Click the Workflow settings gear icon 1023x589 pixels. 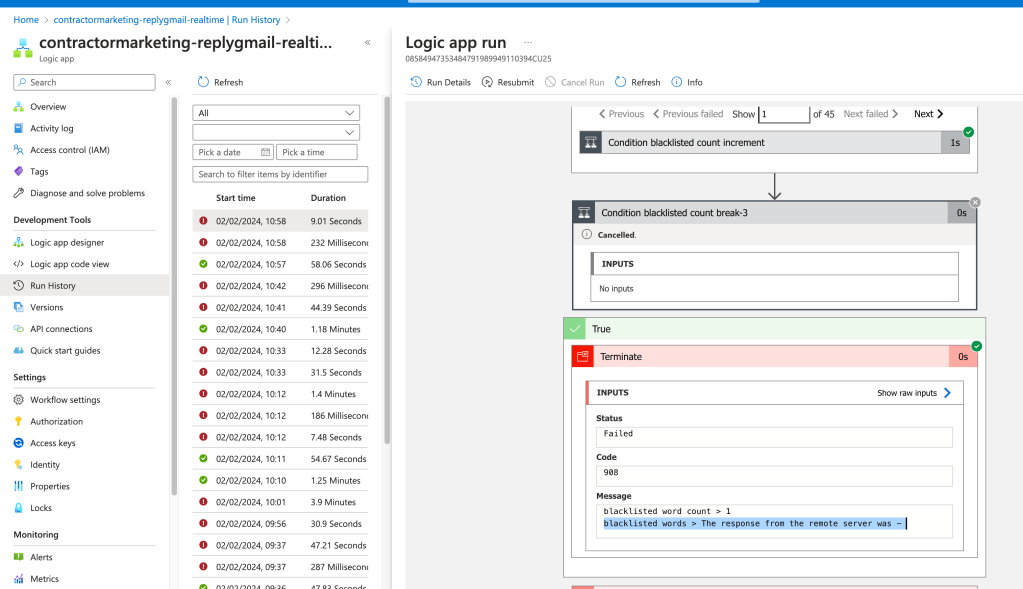click(x=18, y=399)
